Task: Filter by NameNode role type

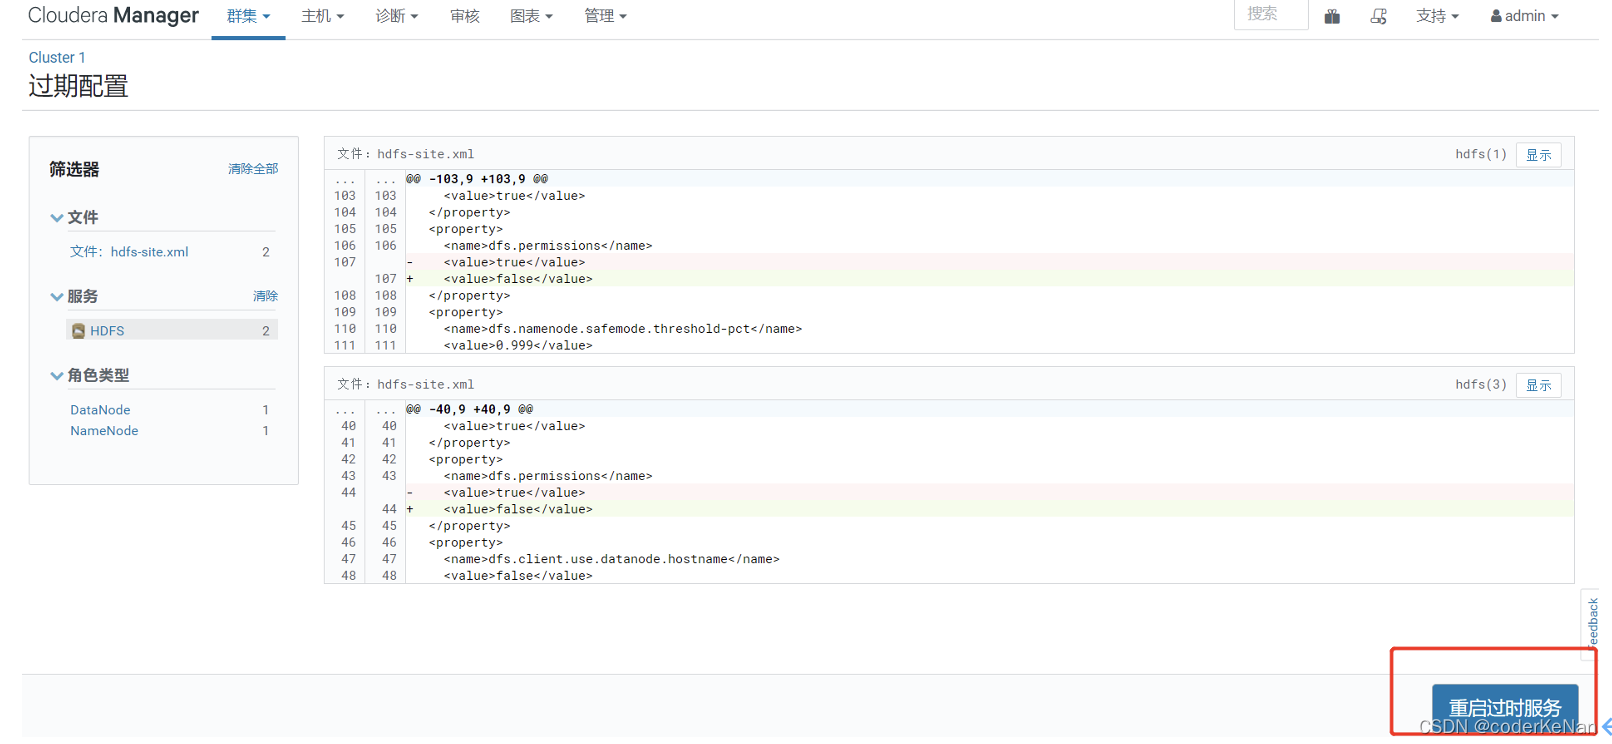Action: click(x=104, y=431)
